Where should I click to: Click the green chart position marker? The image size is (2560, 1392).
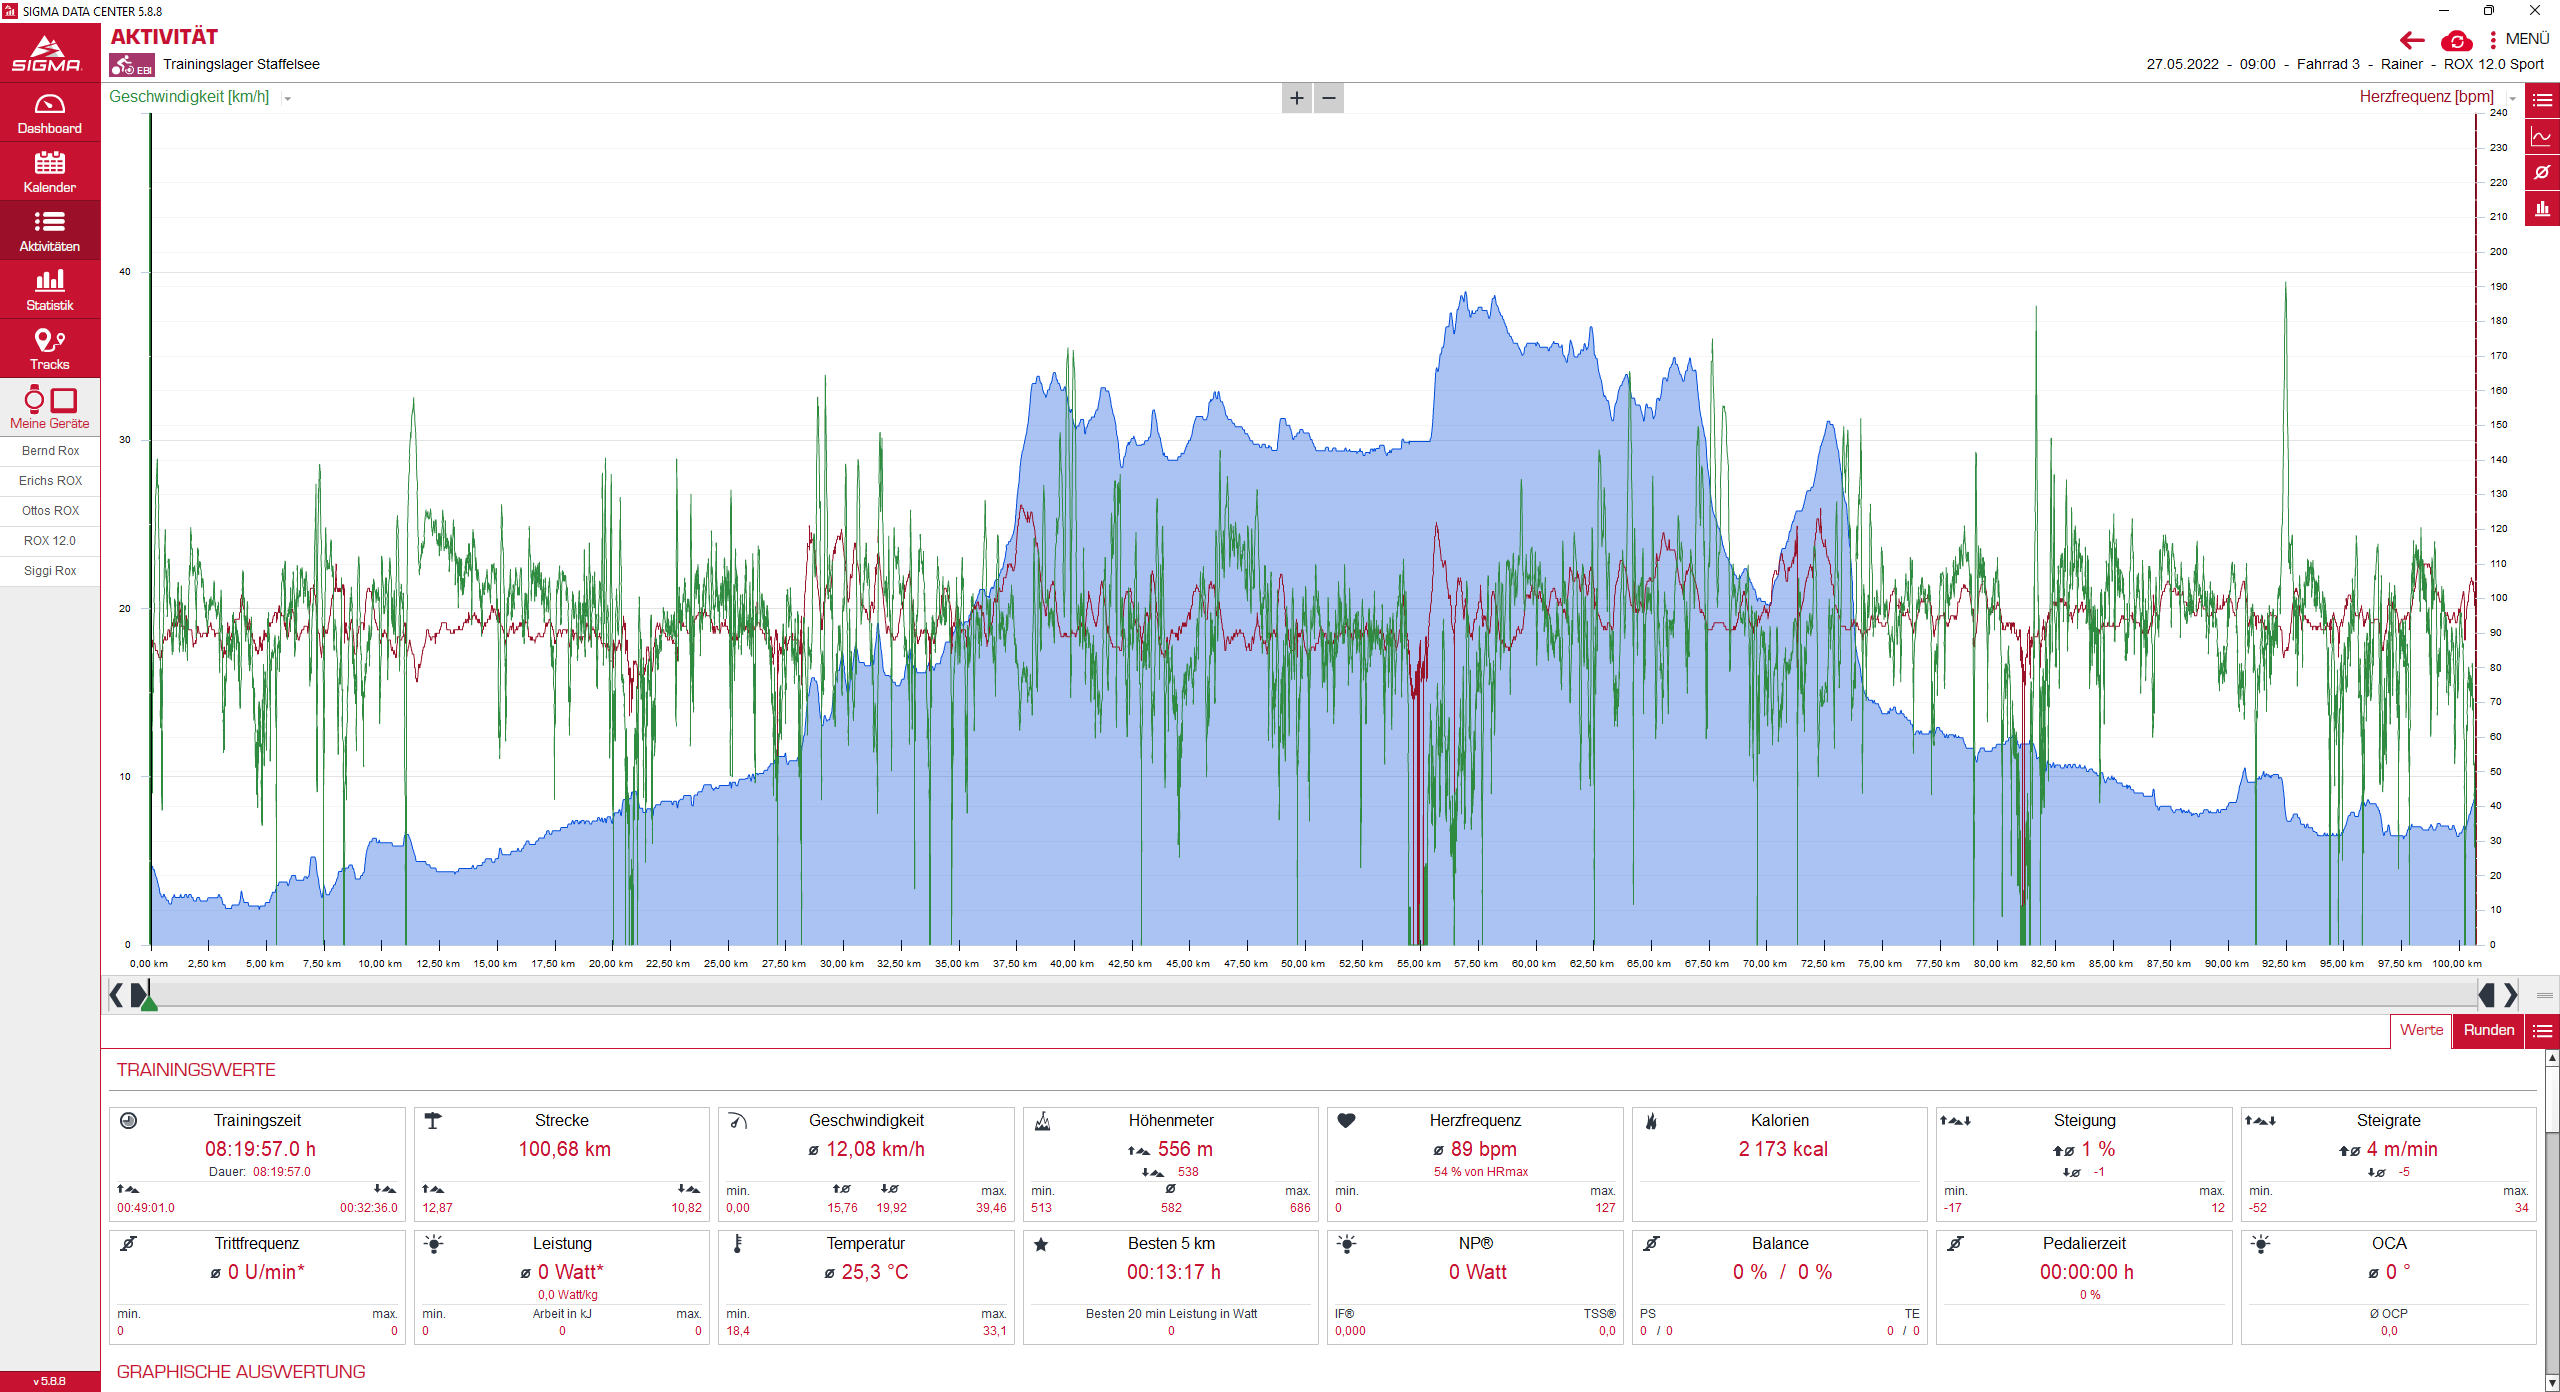tap(149, 1002)
